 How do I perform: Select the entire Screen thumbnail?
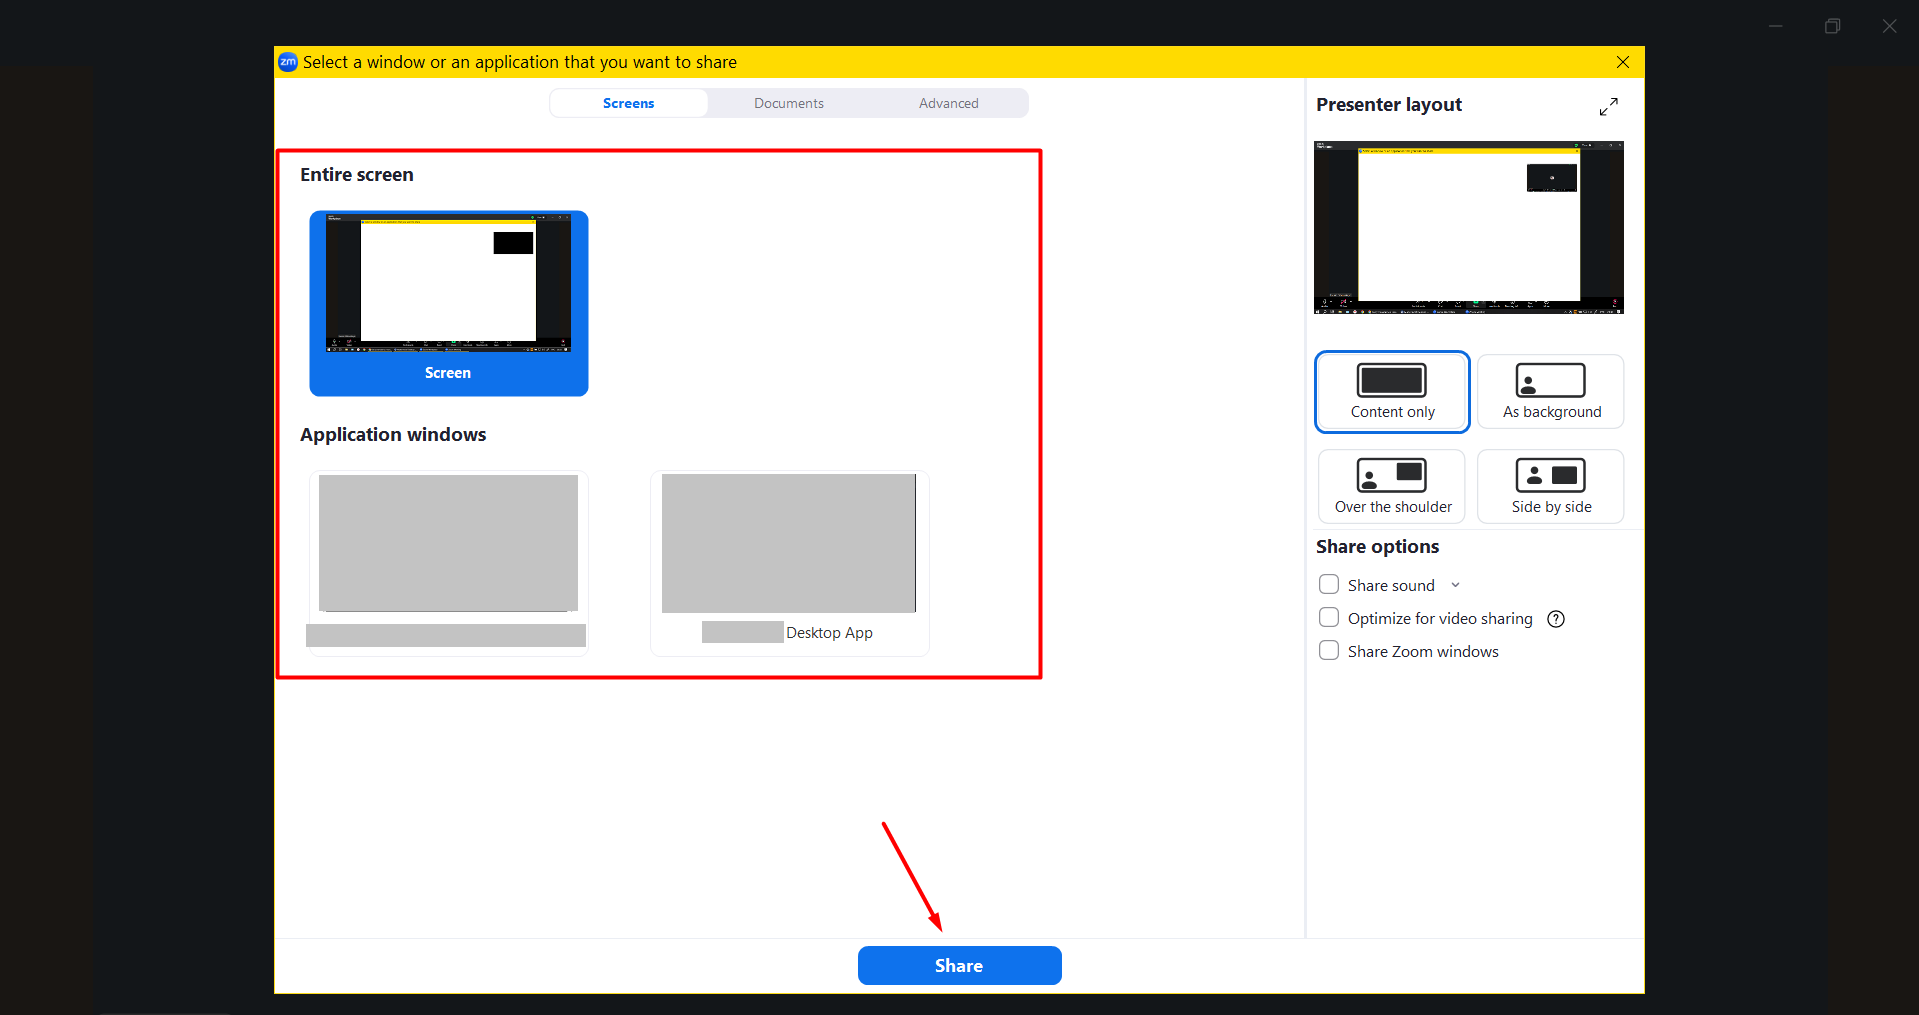[x=448, y=302]
